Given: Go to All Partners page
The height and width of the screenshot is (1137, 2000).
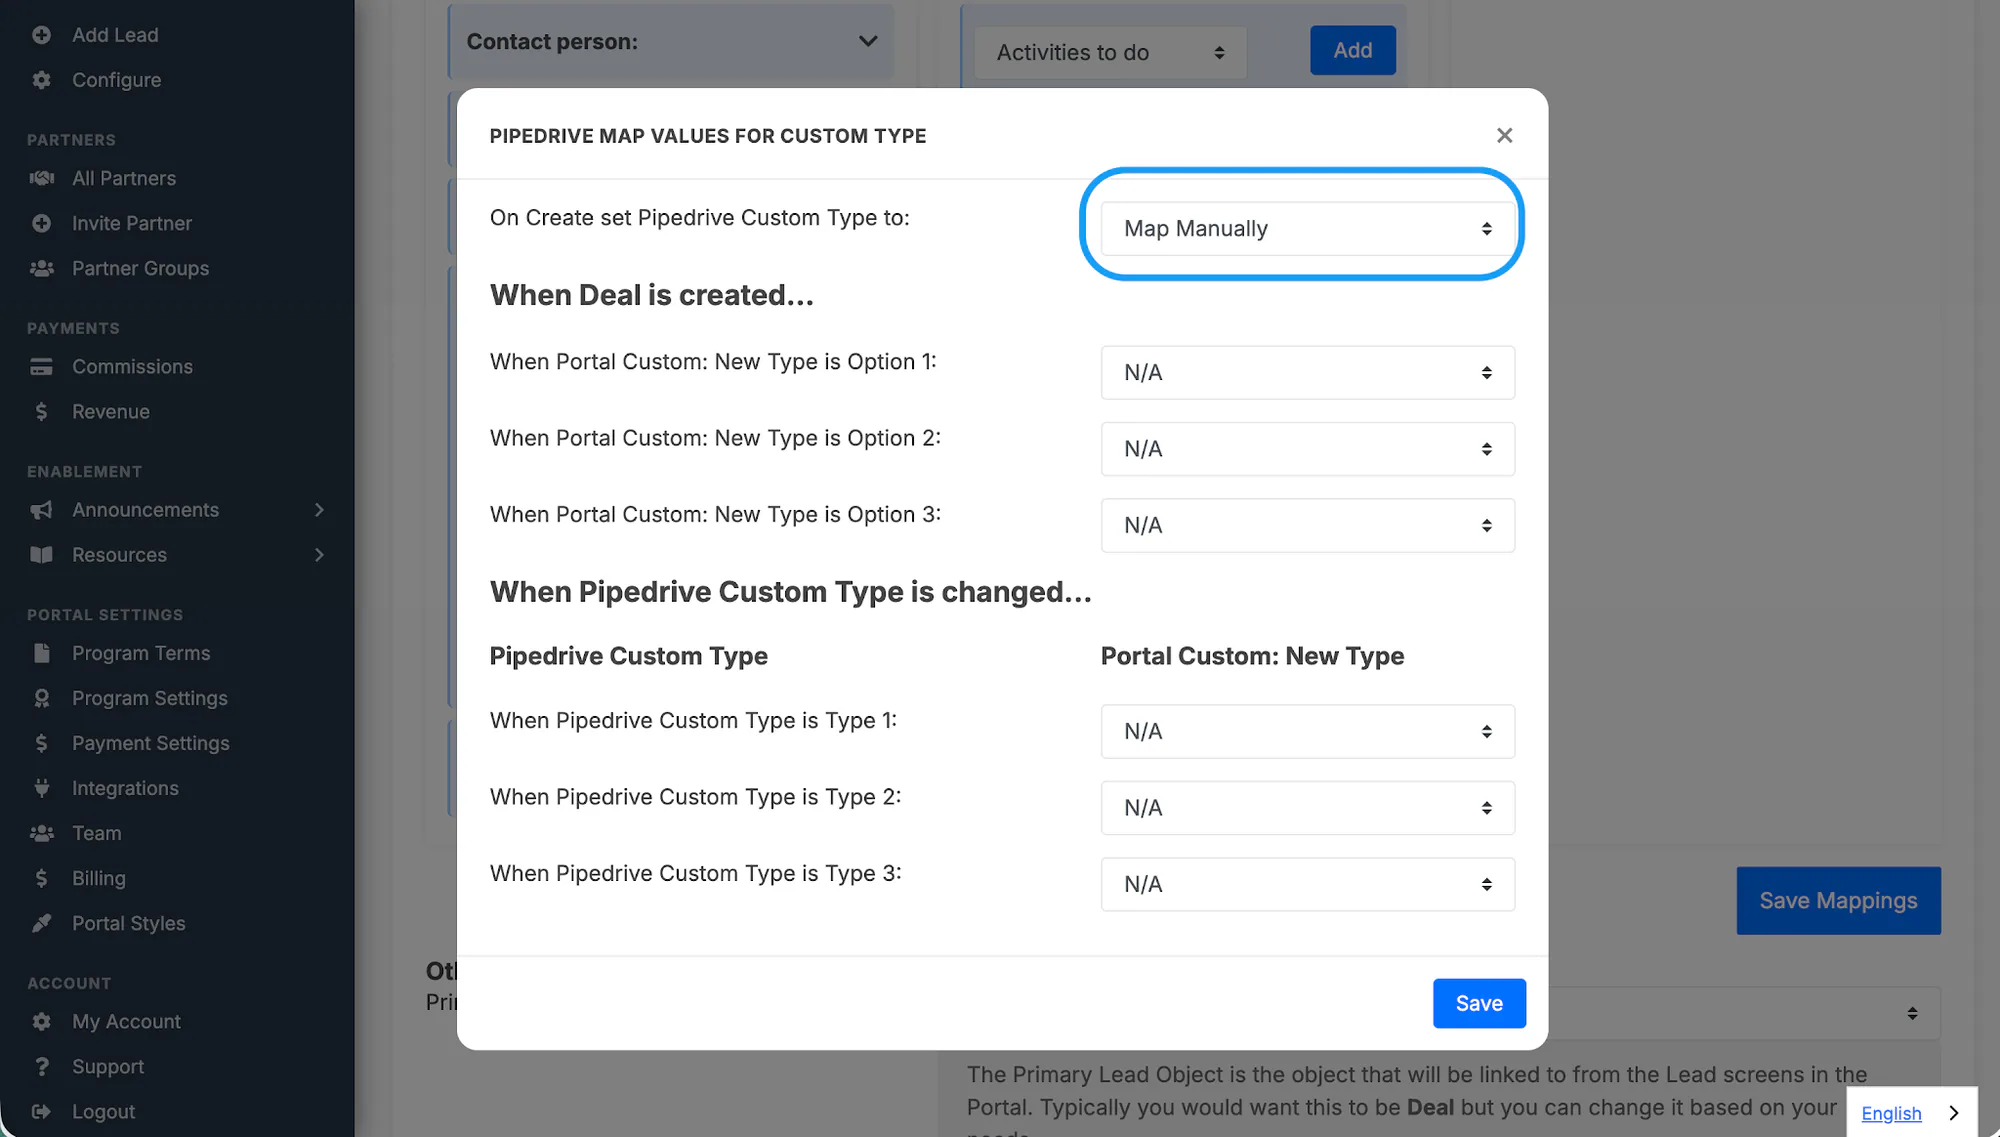Looking at the screenshot, I should (x=124, y=178).
